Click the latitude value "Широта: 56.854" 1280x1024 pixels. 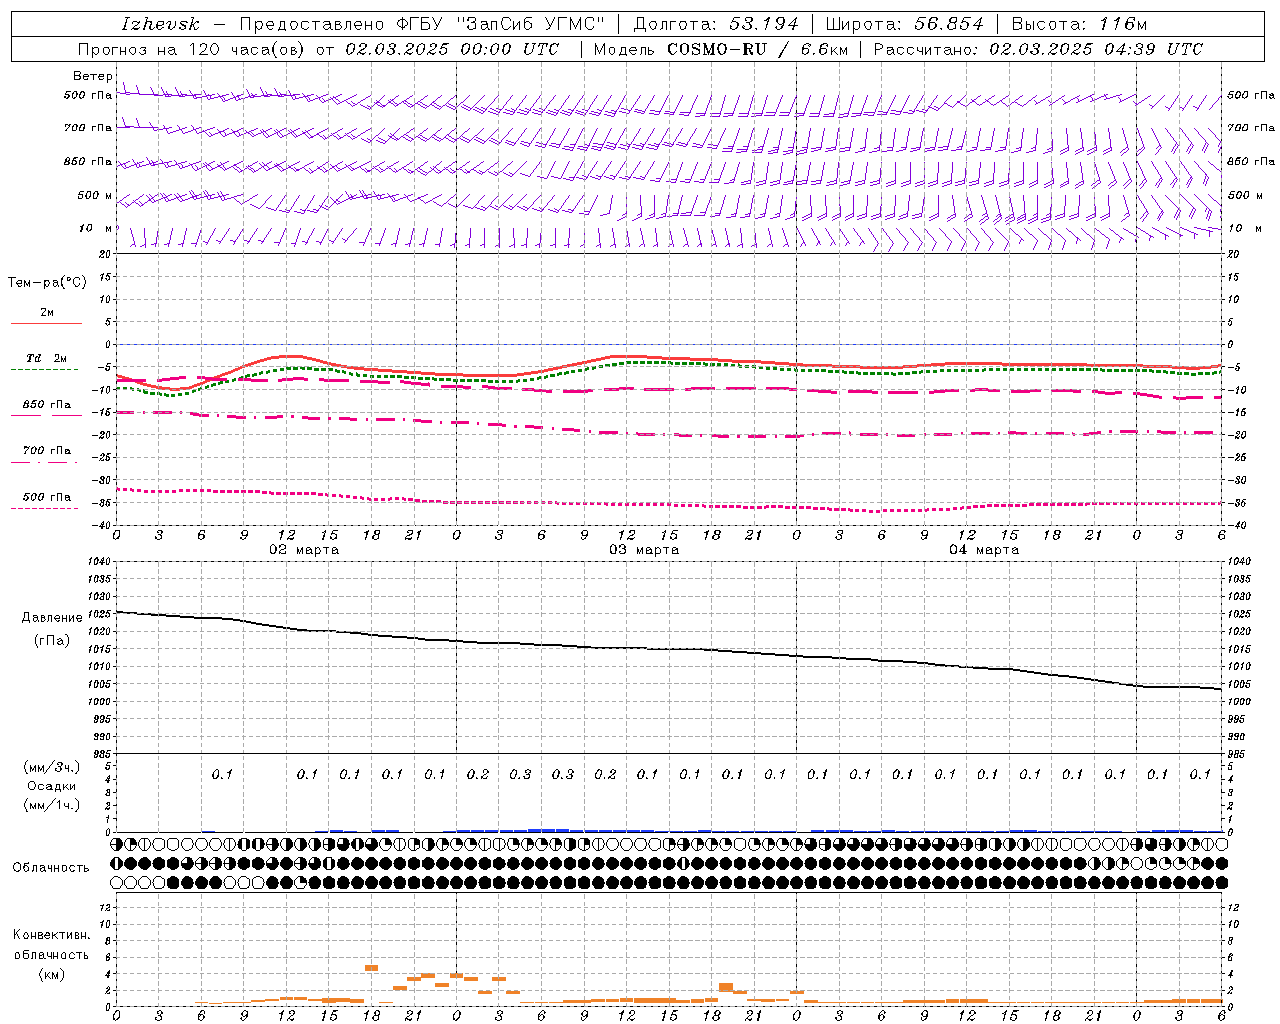[904, 24]
